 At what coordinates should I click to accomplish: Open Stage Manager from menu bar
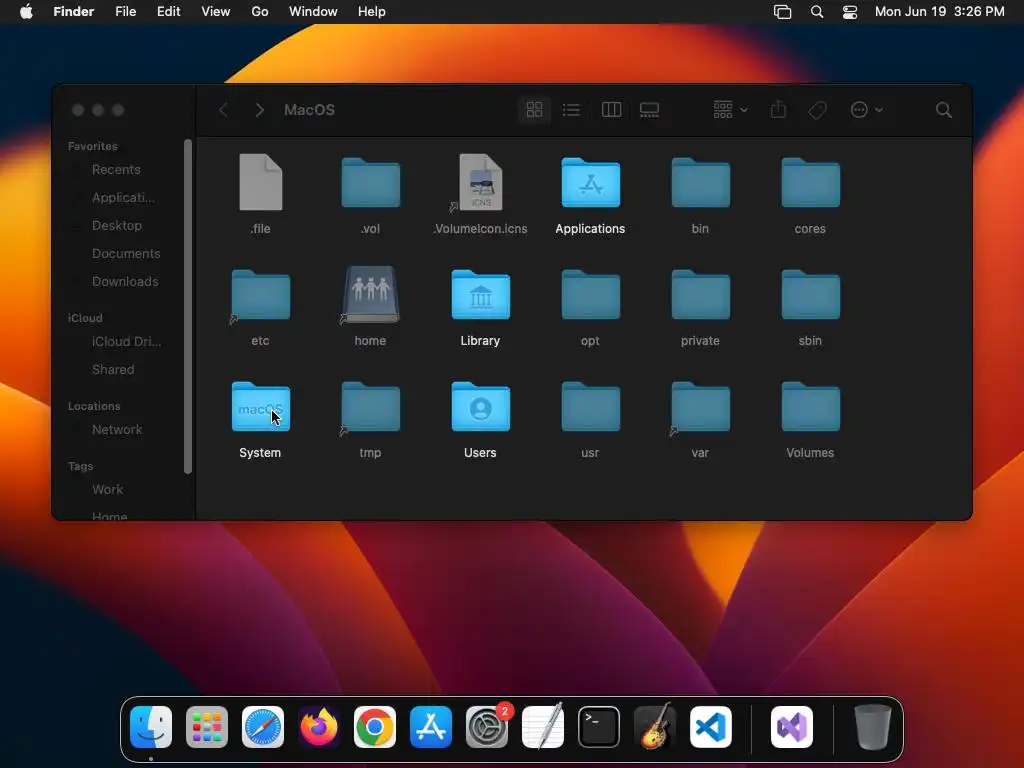[782, 12]
